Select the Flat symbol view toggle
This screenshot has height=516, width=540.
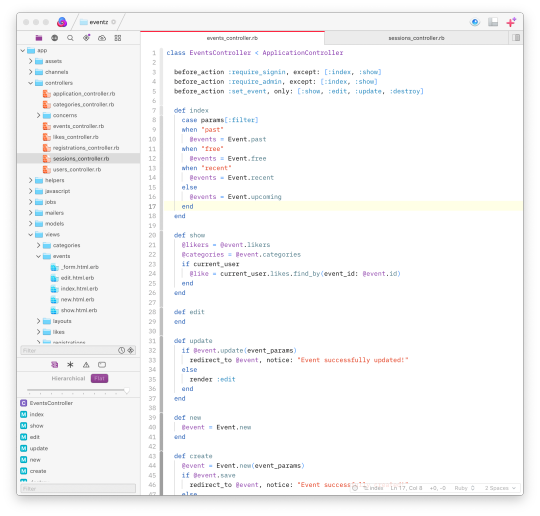pos(100,378)
